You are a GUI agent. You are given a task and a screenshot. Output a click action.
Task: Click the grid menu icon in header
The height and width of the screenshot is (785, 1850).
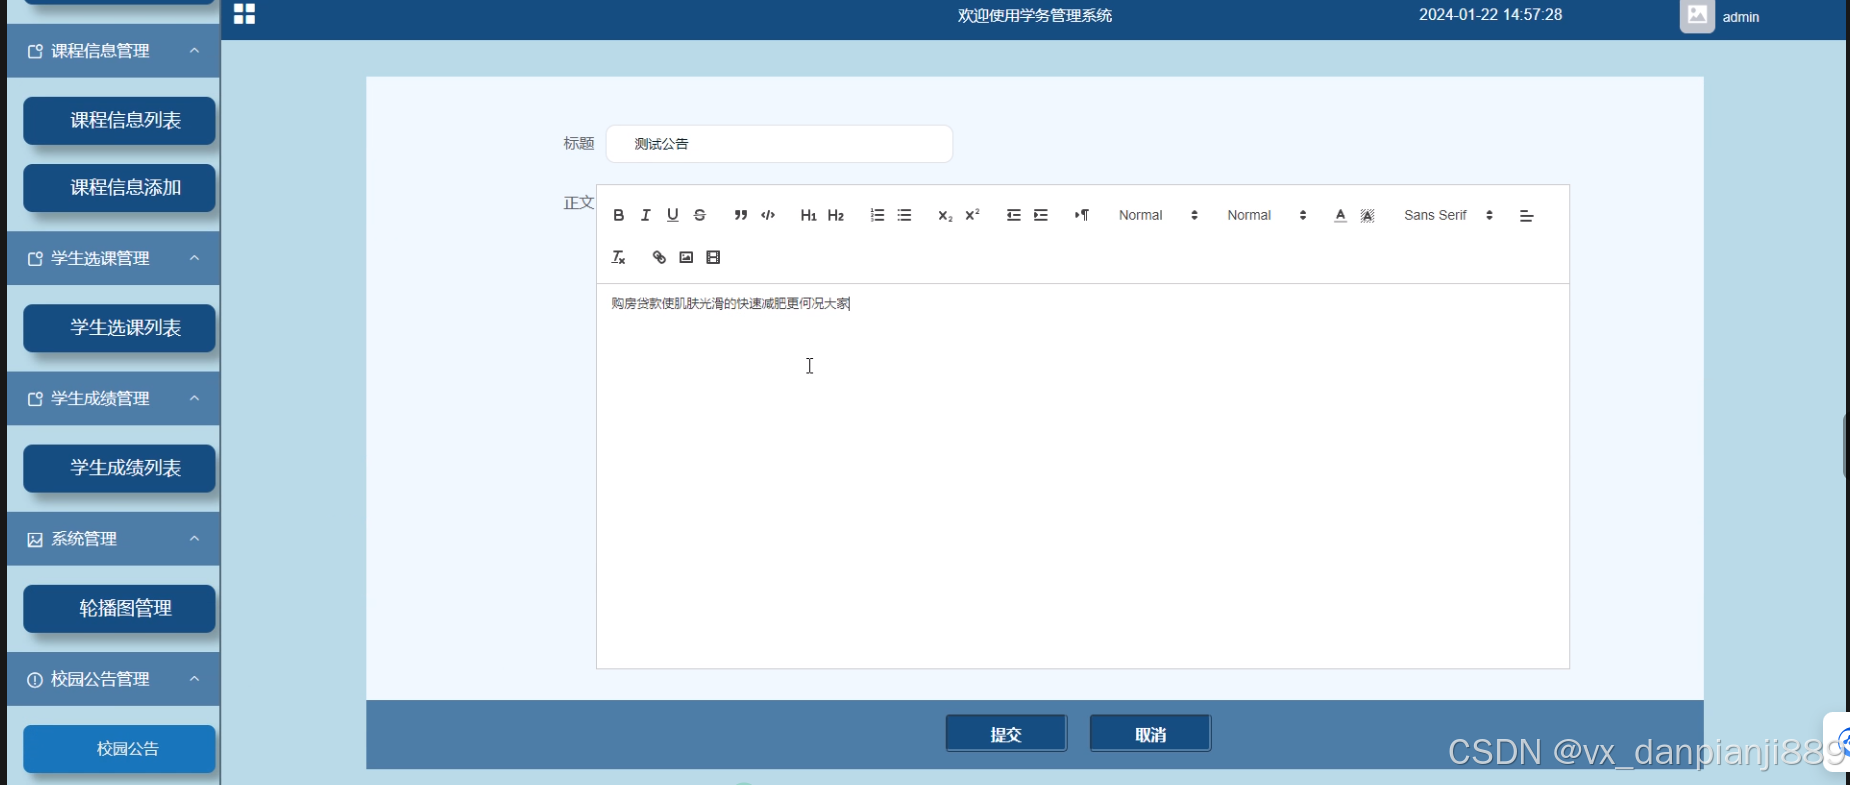coord(245,14)
